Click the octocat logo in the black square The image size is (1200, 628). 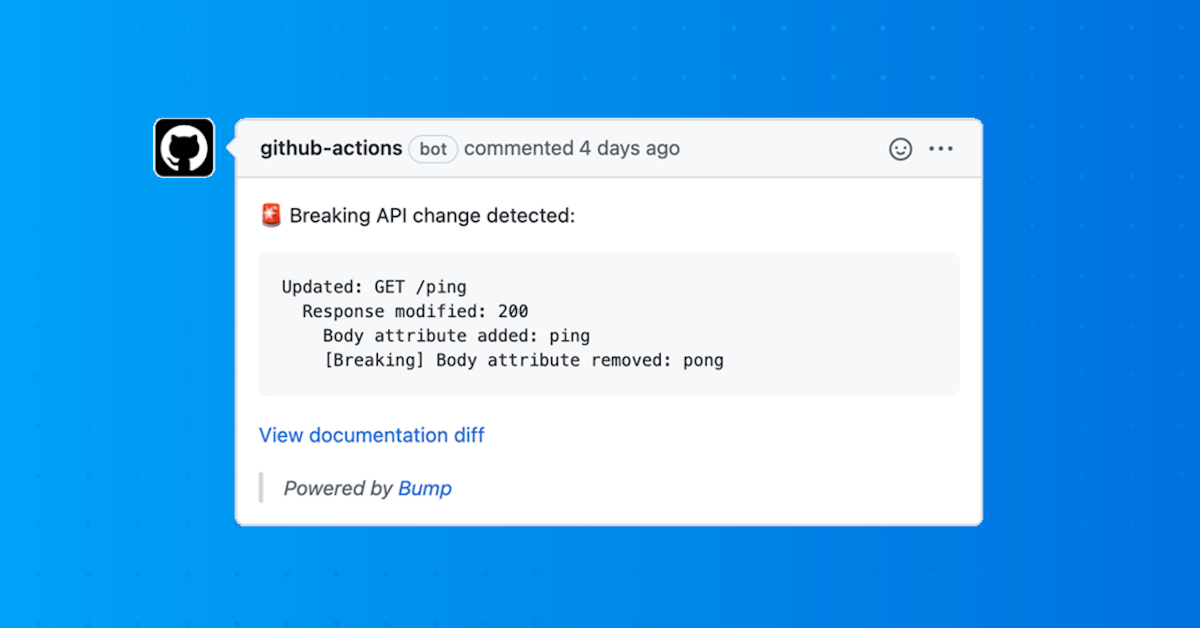click(x=184, y=147)
